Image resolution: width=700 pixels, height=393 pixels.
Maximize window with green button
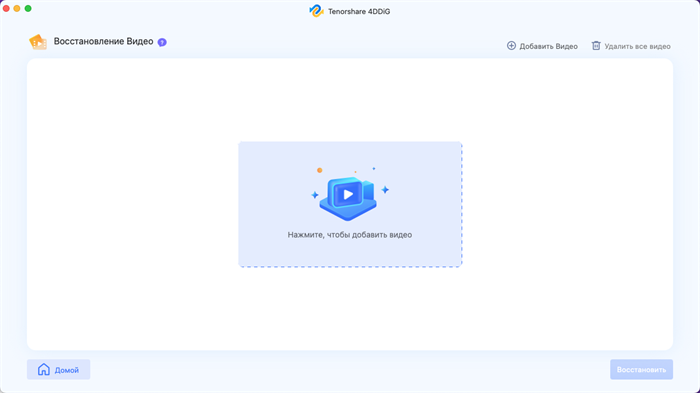pyautogui.click(x=28, y=8)
